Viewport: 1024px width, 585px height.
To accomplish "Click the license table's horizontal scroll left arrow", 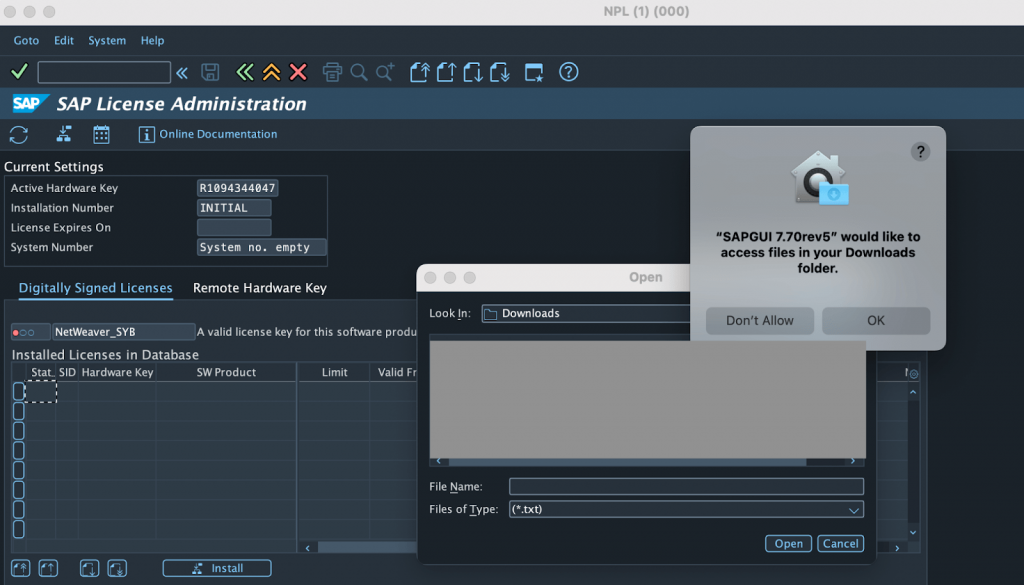I will click(x=308, y=548).
